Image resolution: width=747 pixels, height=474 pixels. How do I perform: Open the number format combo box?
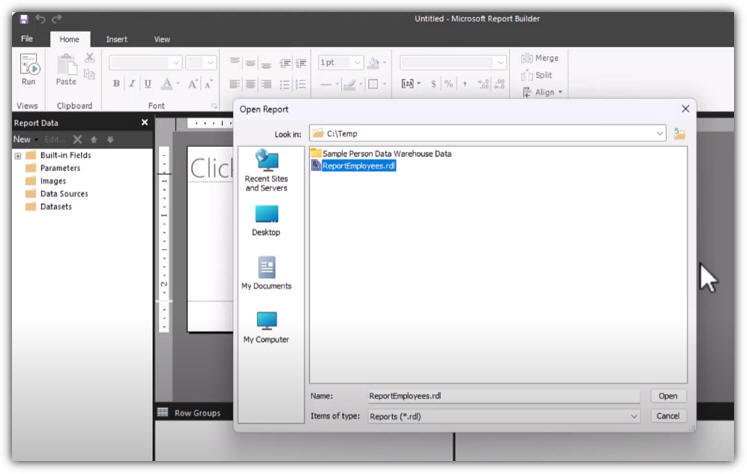click(453, 62)
